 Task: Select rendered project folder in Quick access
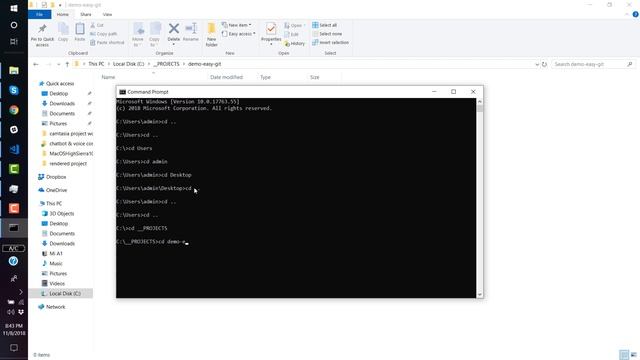coord(68,164)
